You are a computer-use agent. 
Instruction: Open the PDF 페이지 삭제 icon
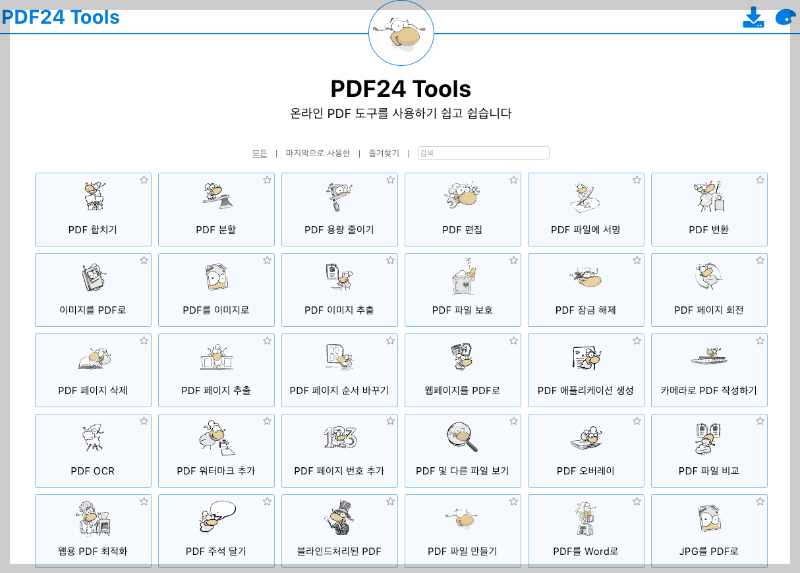click(x=95, y=358)
